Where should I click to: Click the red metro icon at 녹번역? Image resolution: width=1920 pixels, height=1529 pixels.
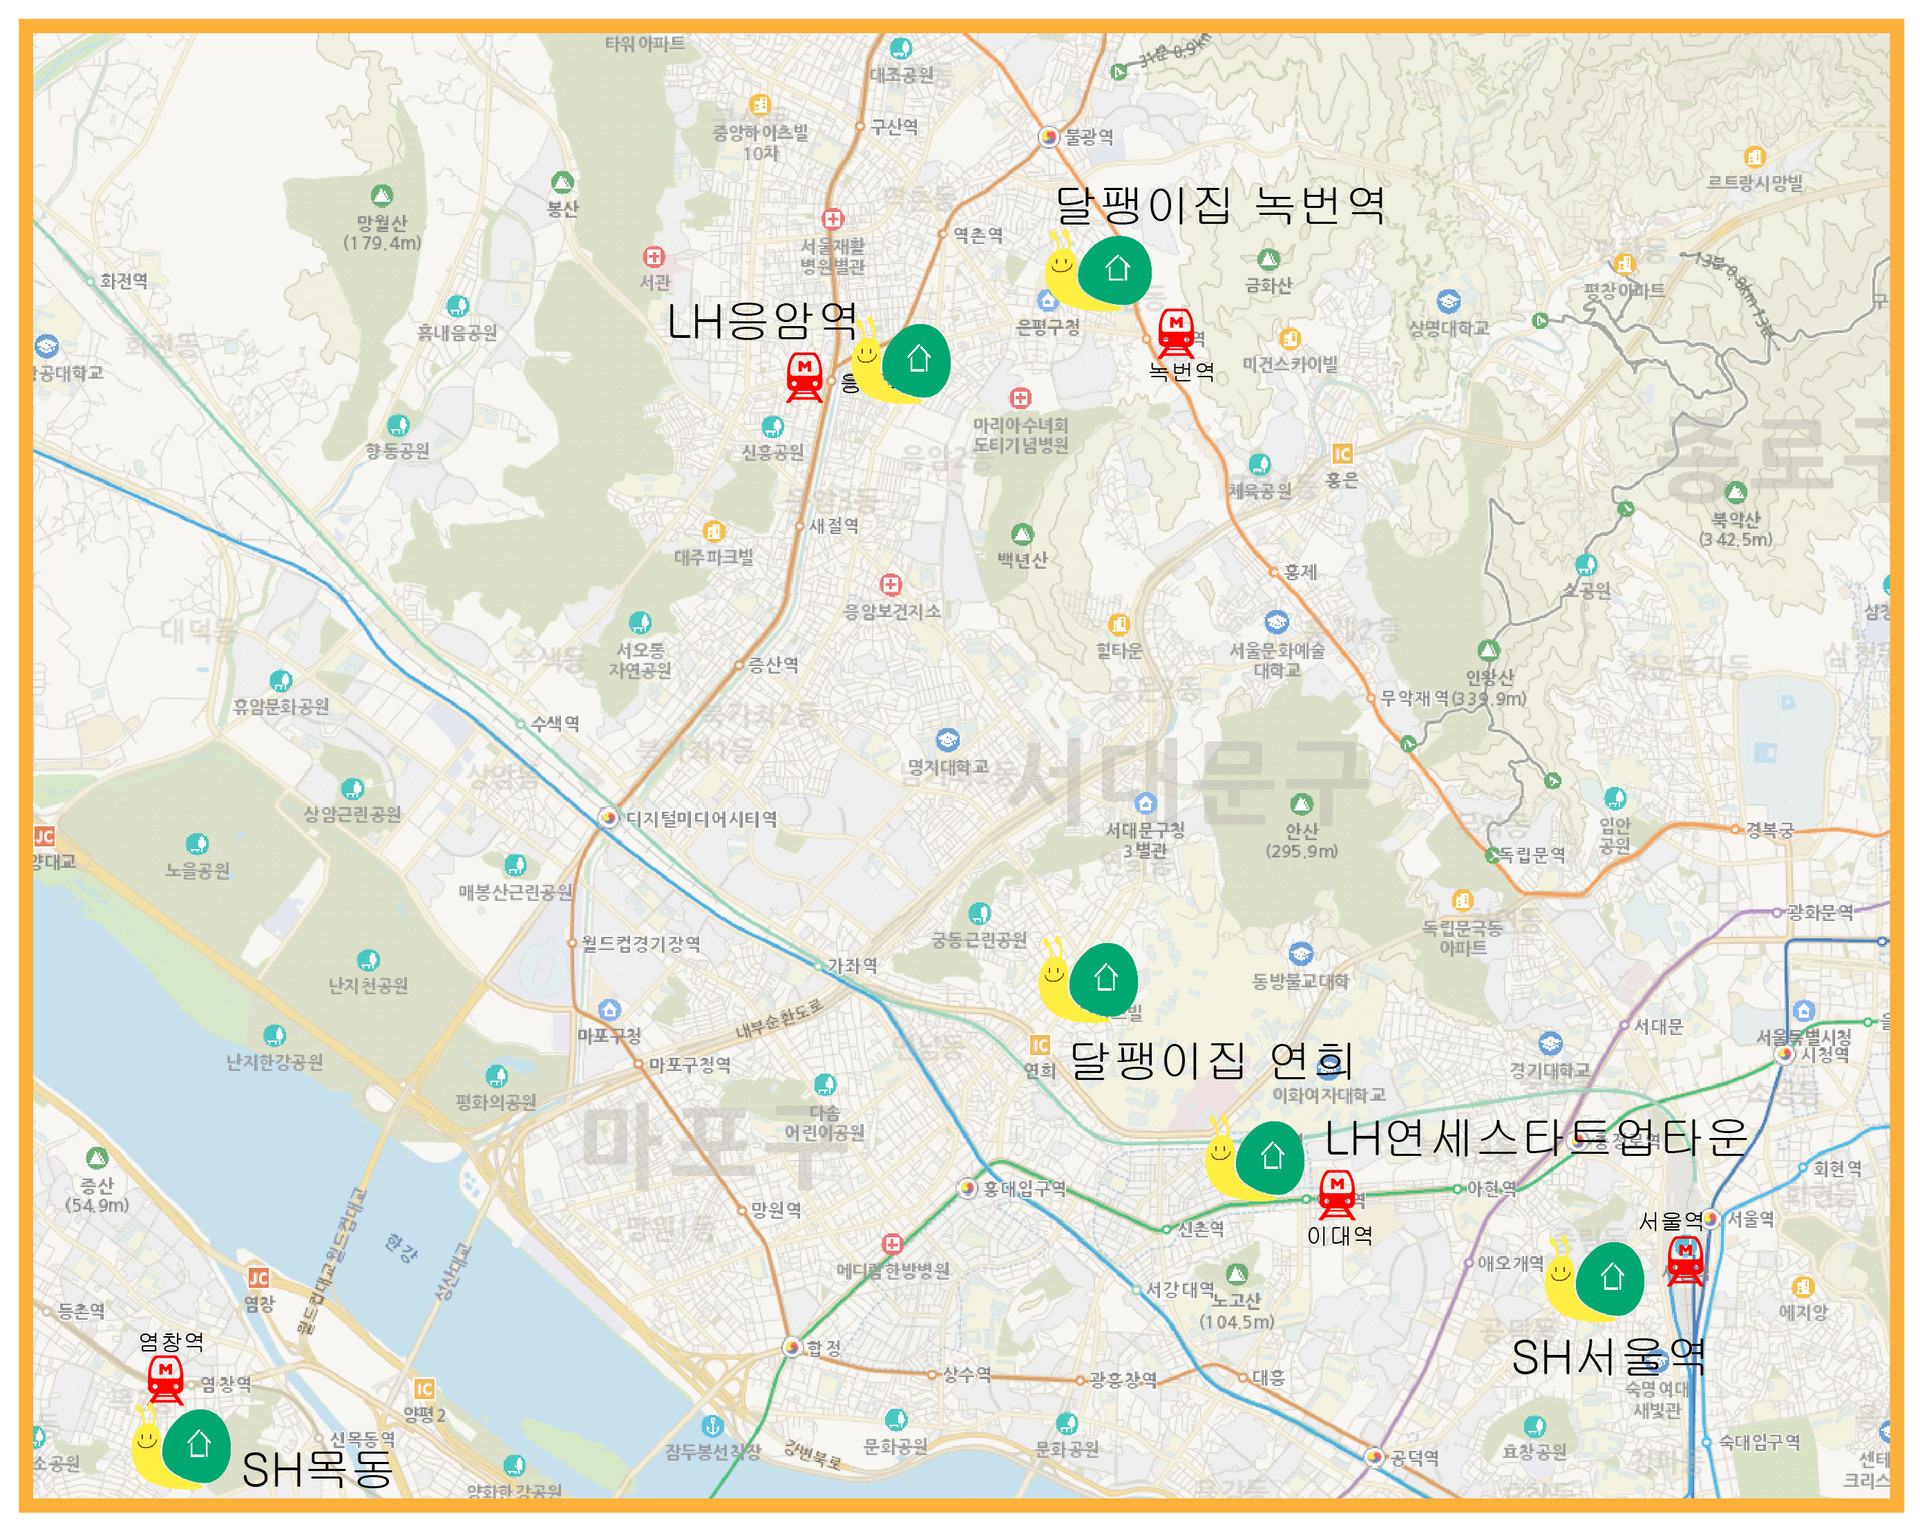[x=1176, y=333]
